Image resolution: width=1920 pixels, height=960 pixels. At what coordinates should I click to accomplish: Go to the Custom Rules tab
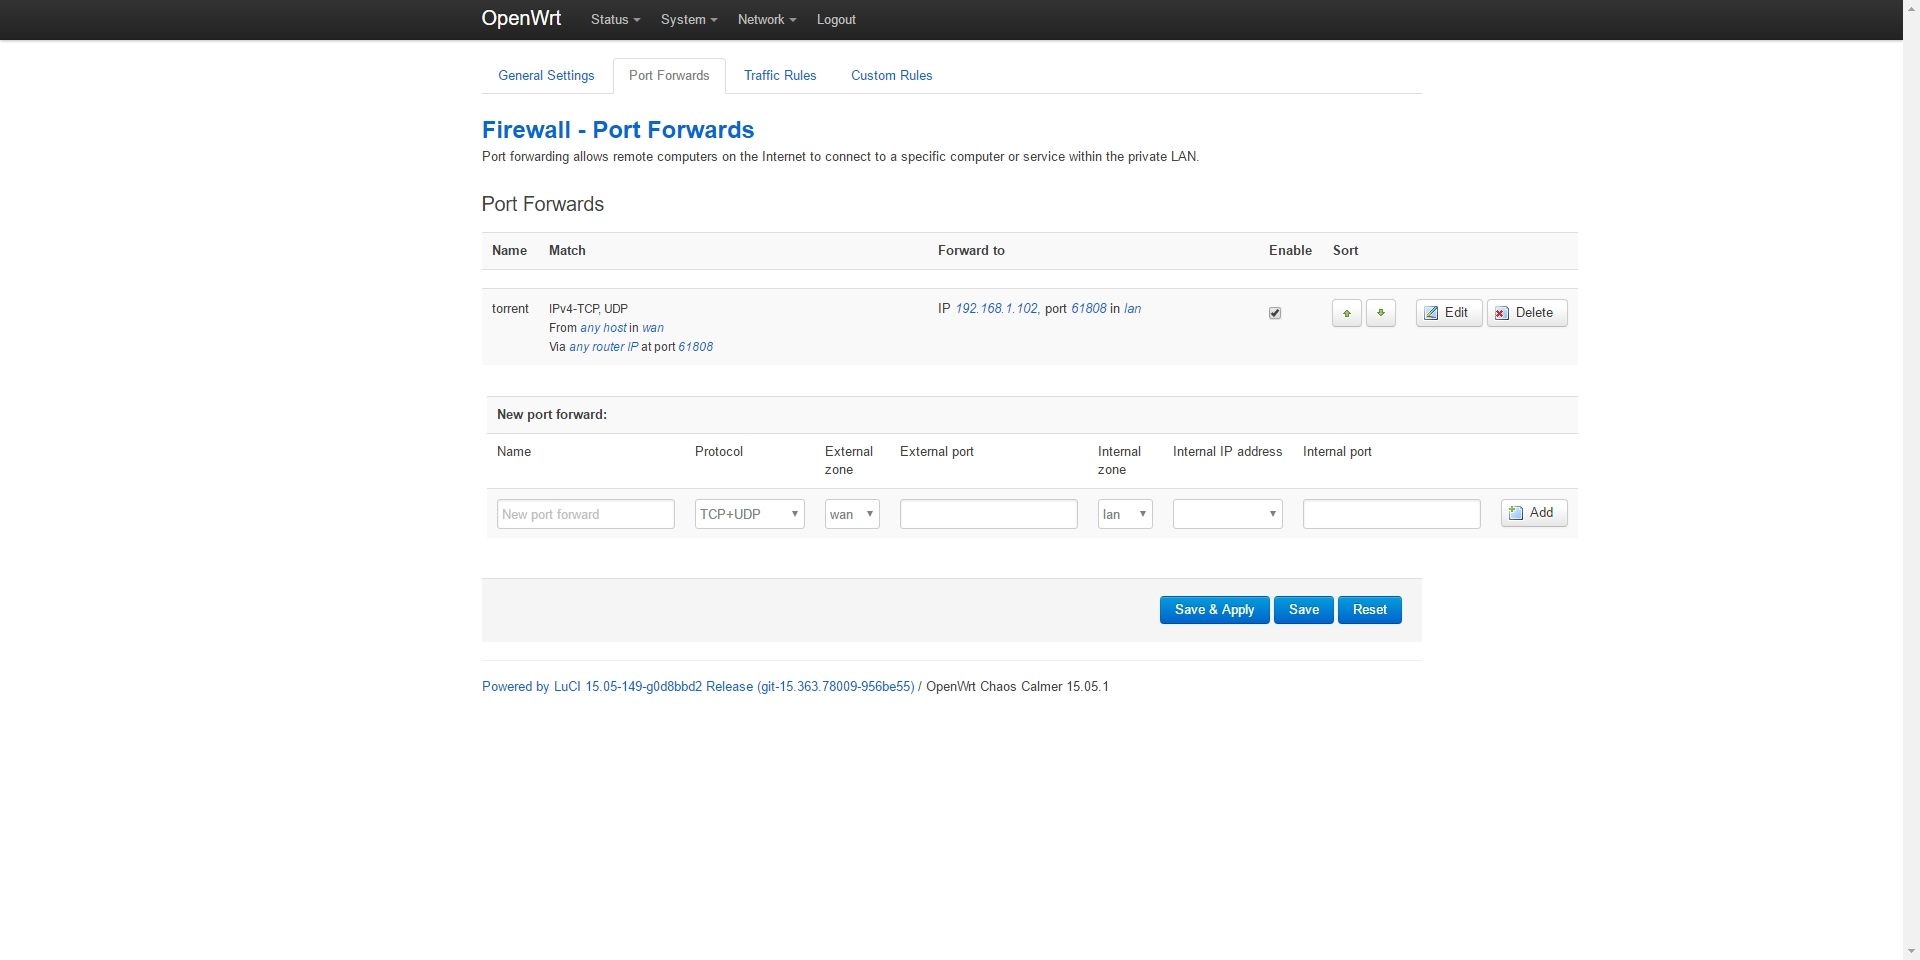click(x=891, y=76)
